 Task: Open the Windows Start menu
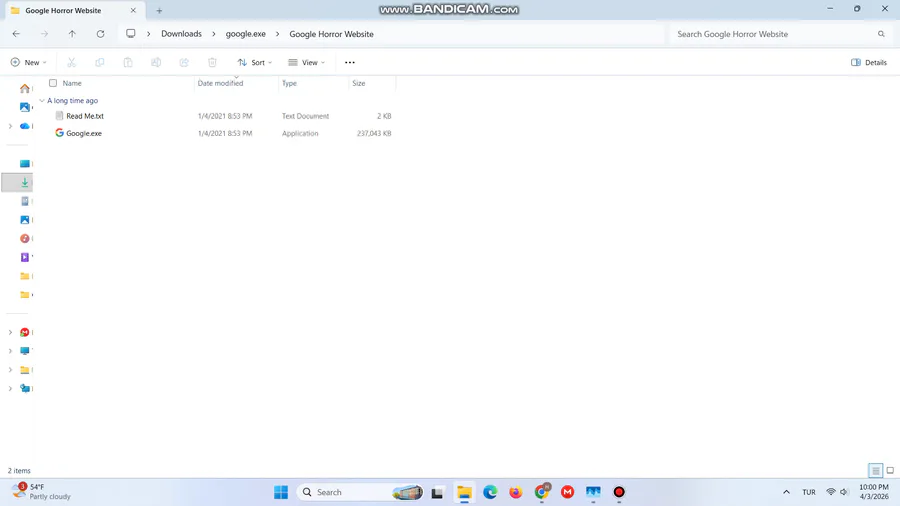(x=281, y=492)
